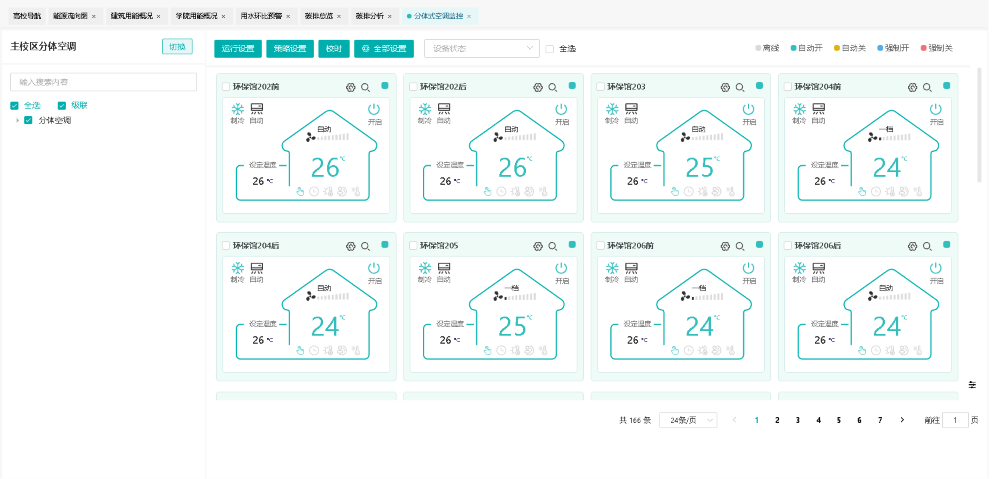1000x479 pixels.
Task: Open settings icon on 环保馆204前 card
Action: 913,87
